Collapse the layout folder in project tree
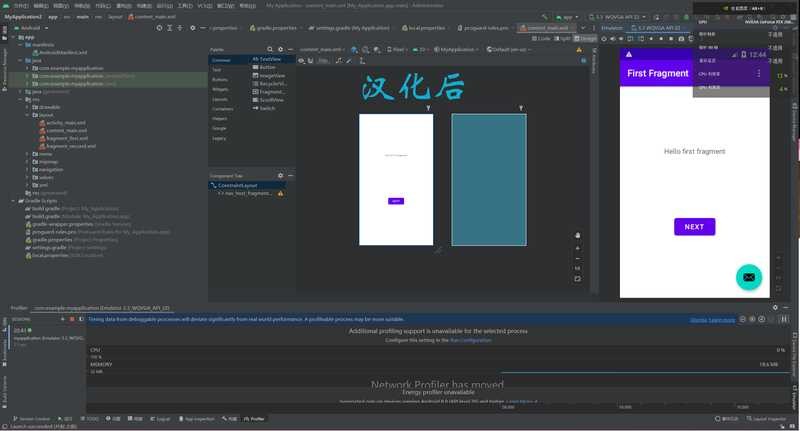Image resolution: width=800 pixels, height=431 pixels. tap(28, 115)
